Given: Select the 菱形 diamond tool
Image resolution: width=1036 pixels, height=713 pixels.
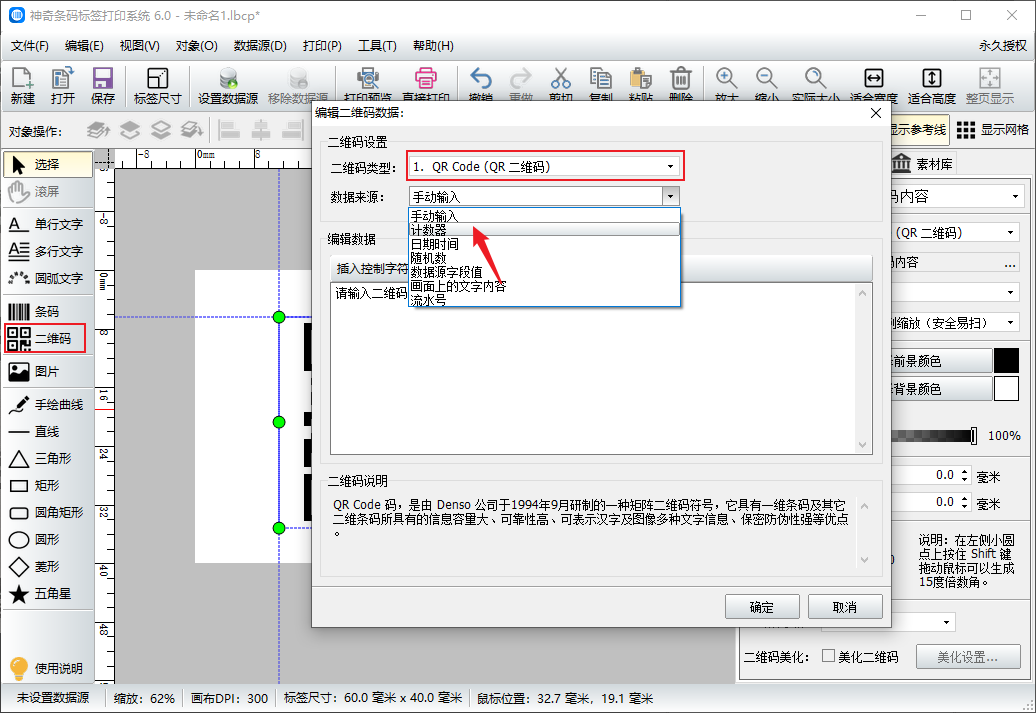Looking at the screenshot, I should point(48,567).
